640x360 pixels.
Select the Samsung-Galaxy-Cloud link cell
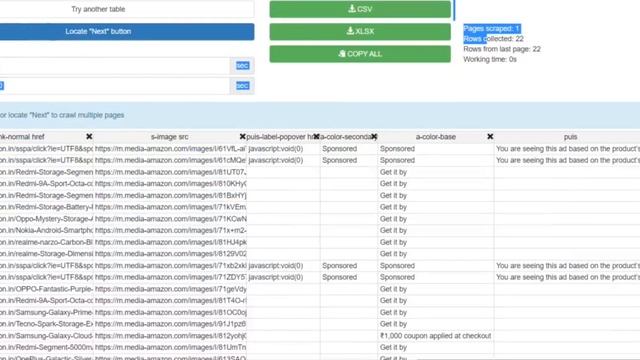[x=47, y=336]
